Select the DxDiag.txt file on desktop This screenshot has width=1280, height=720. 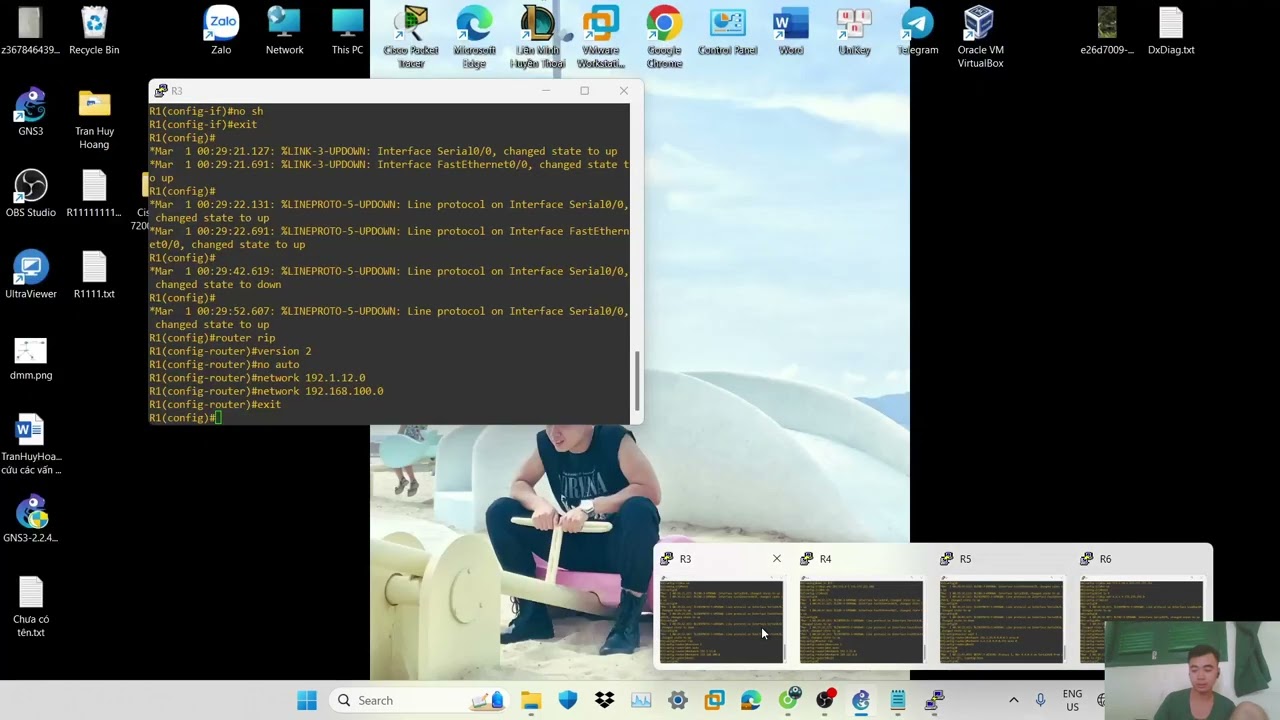point(1171,31)
